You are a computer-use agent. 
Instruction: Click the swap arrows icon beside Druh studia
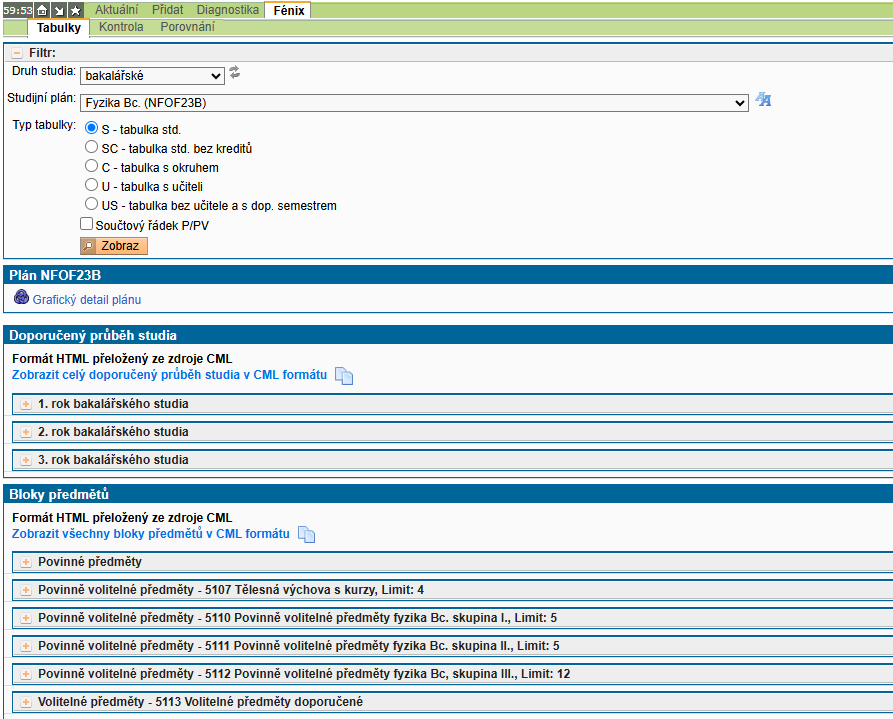point(235,73)
